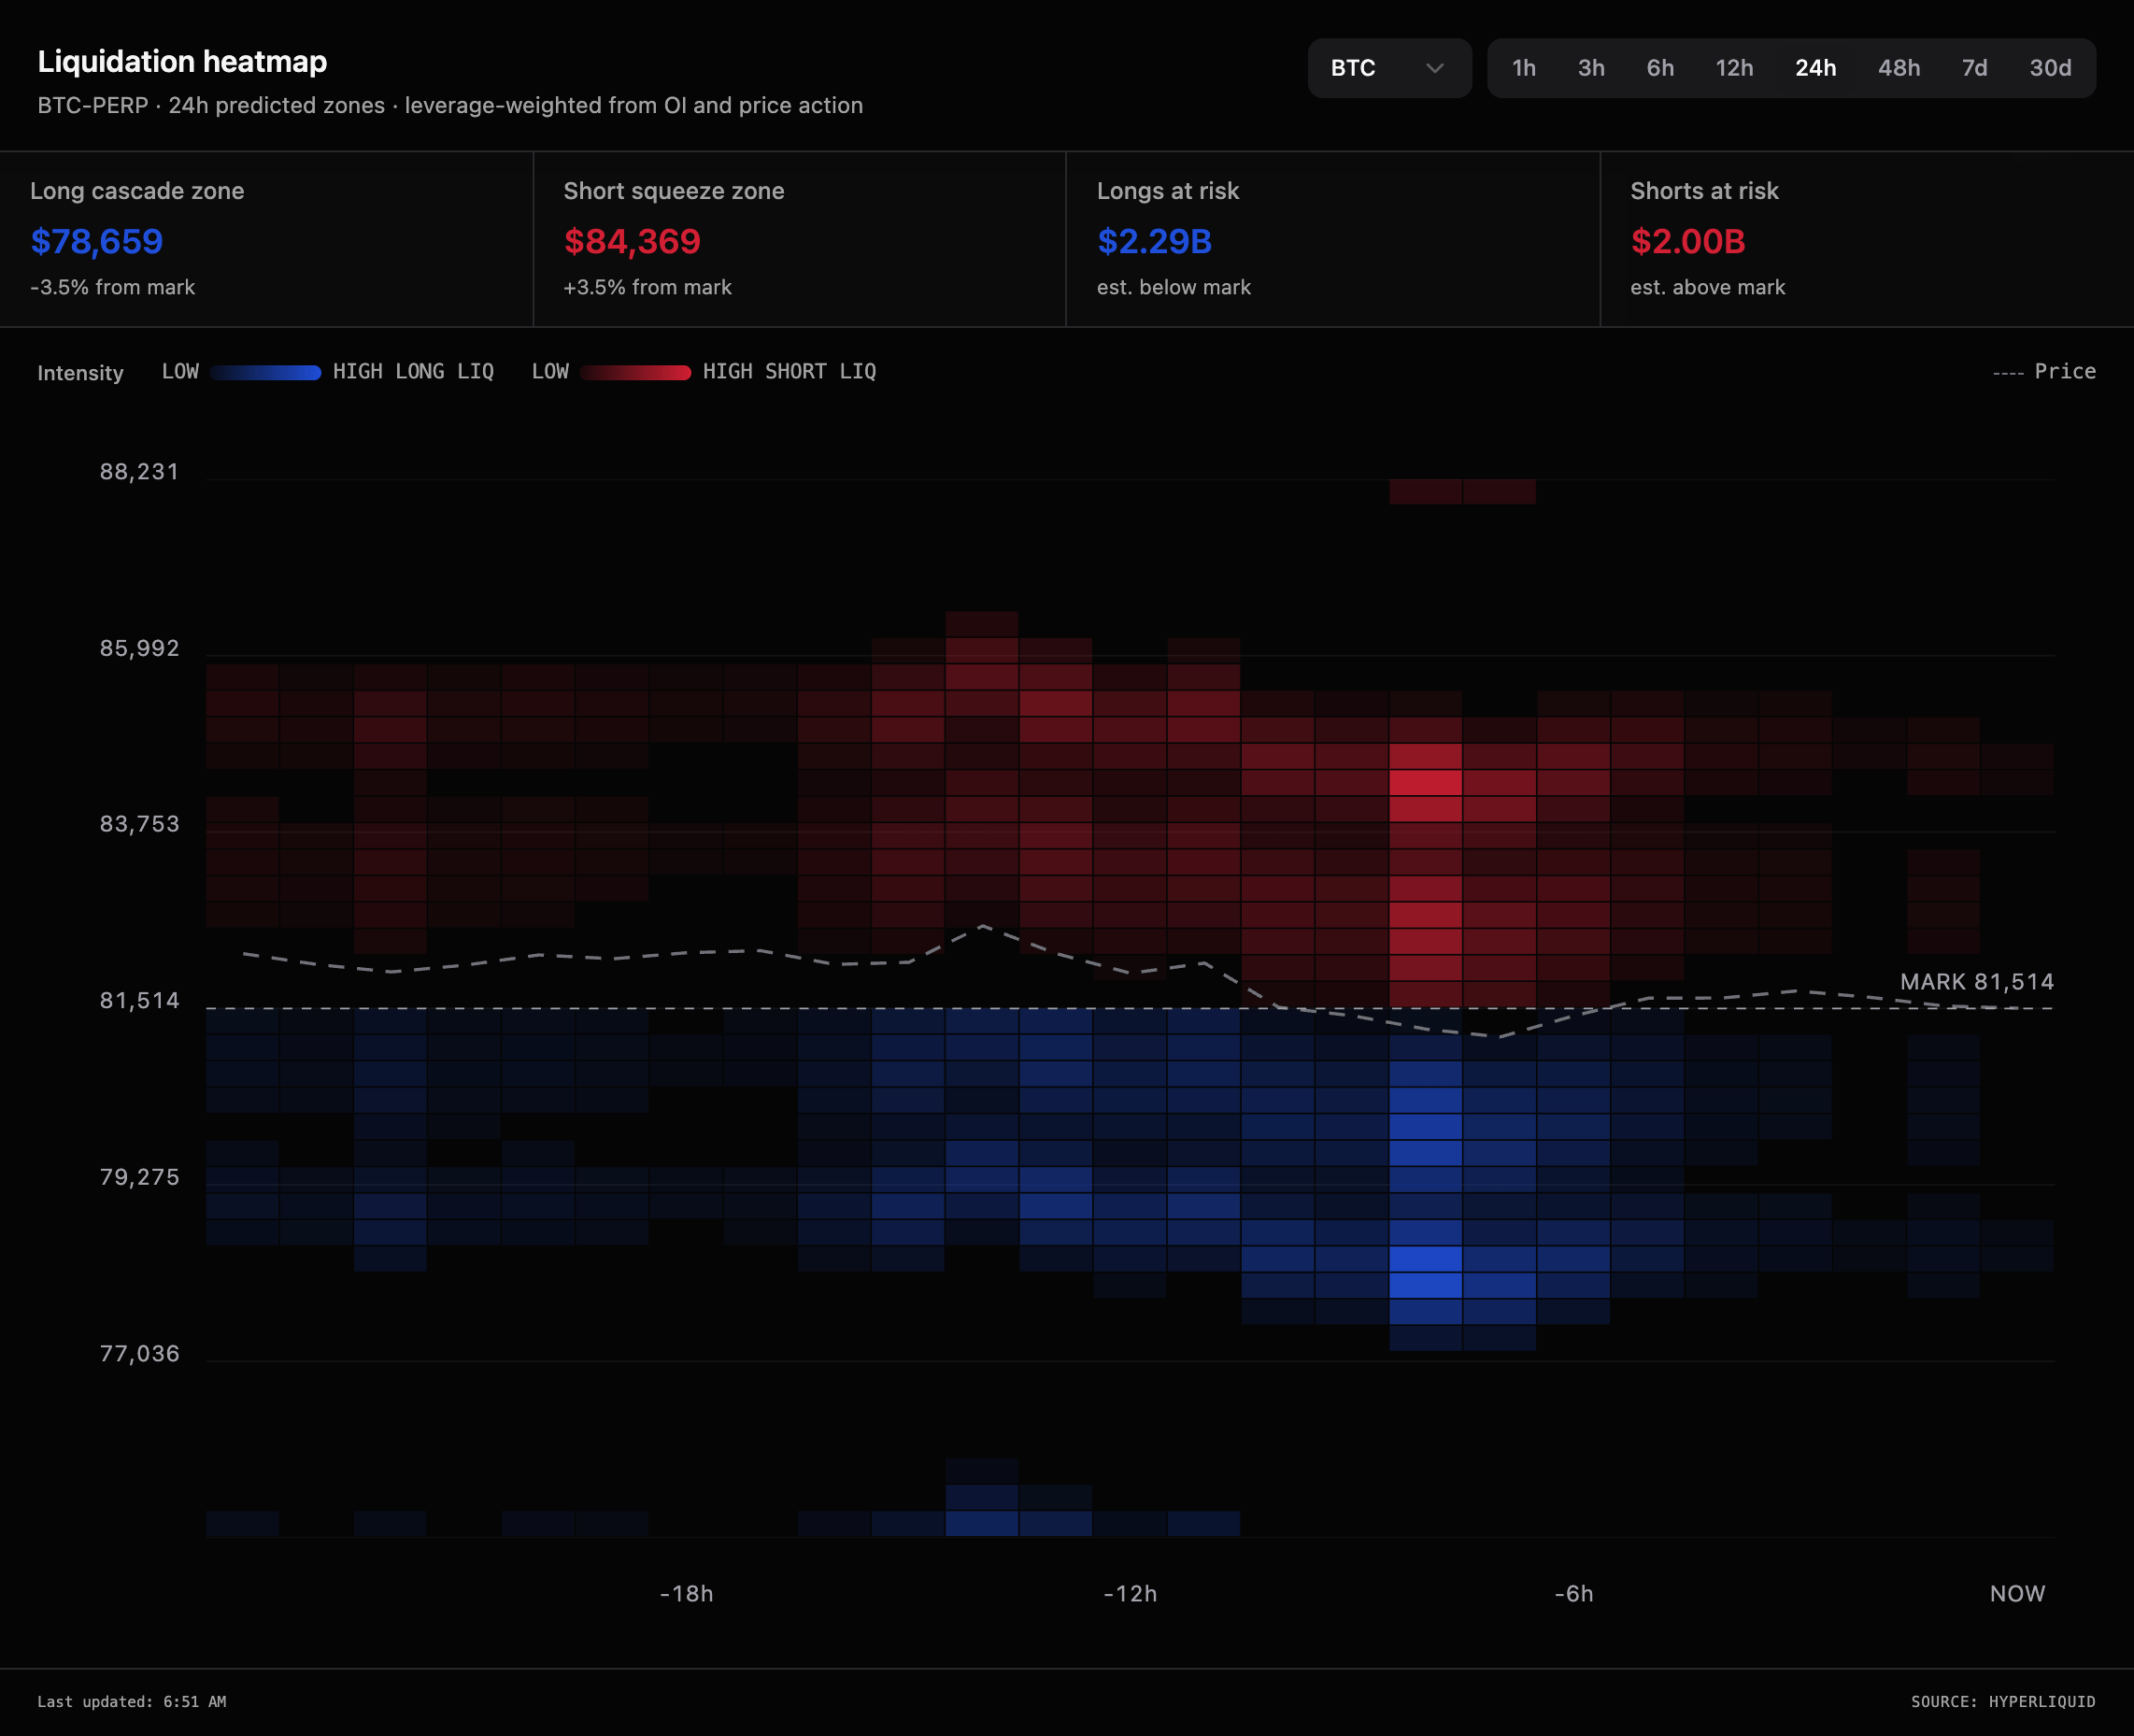This screenshot has height=1736, width=2134.
Task: Click the NOW time axis label
Action: tap(2017, 1594)
